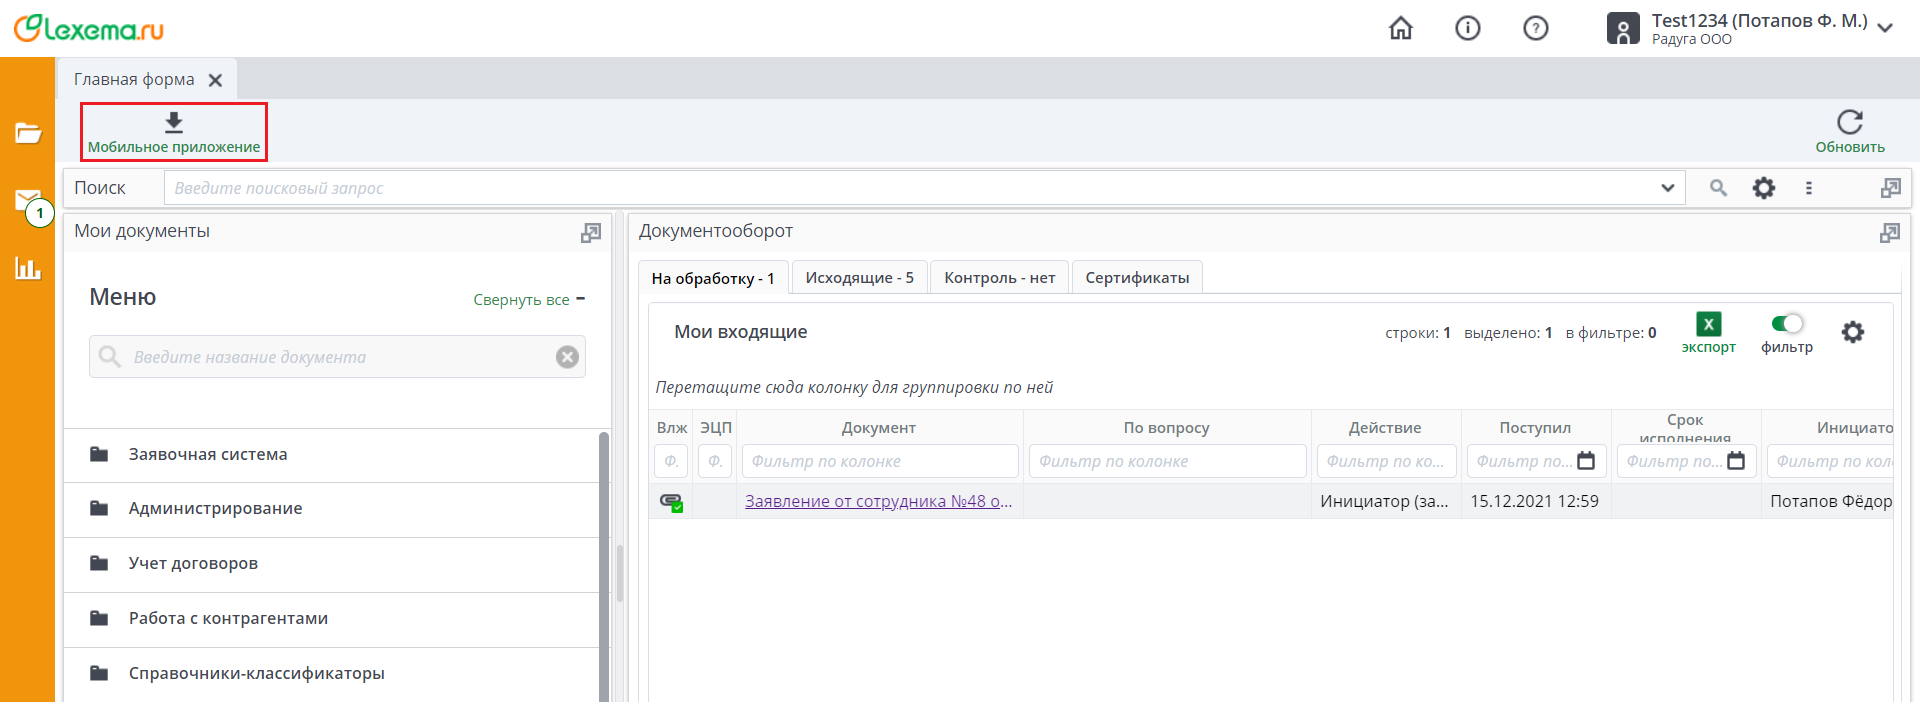Expand the Заявочная система folder

pyautogui.click(x=208, y=455)
